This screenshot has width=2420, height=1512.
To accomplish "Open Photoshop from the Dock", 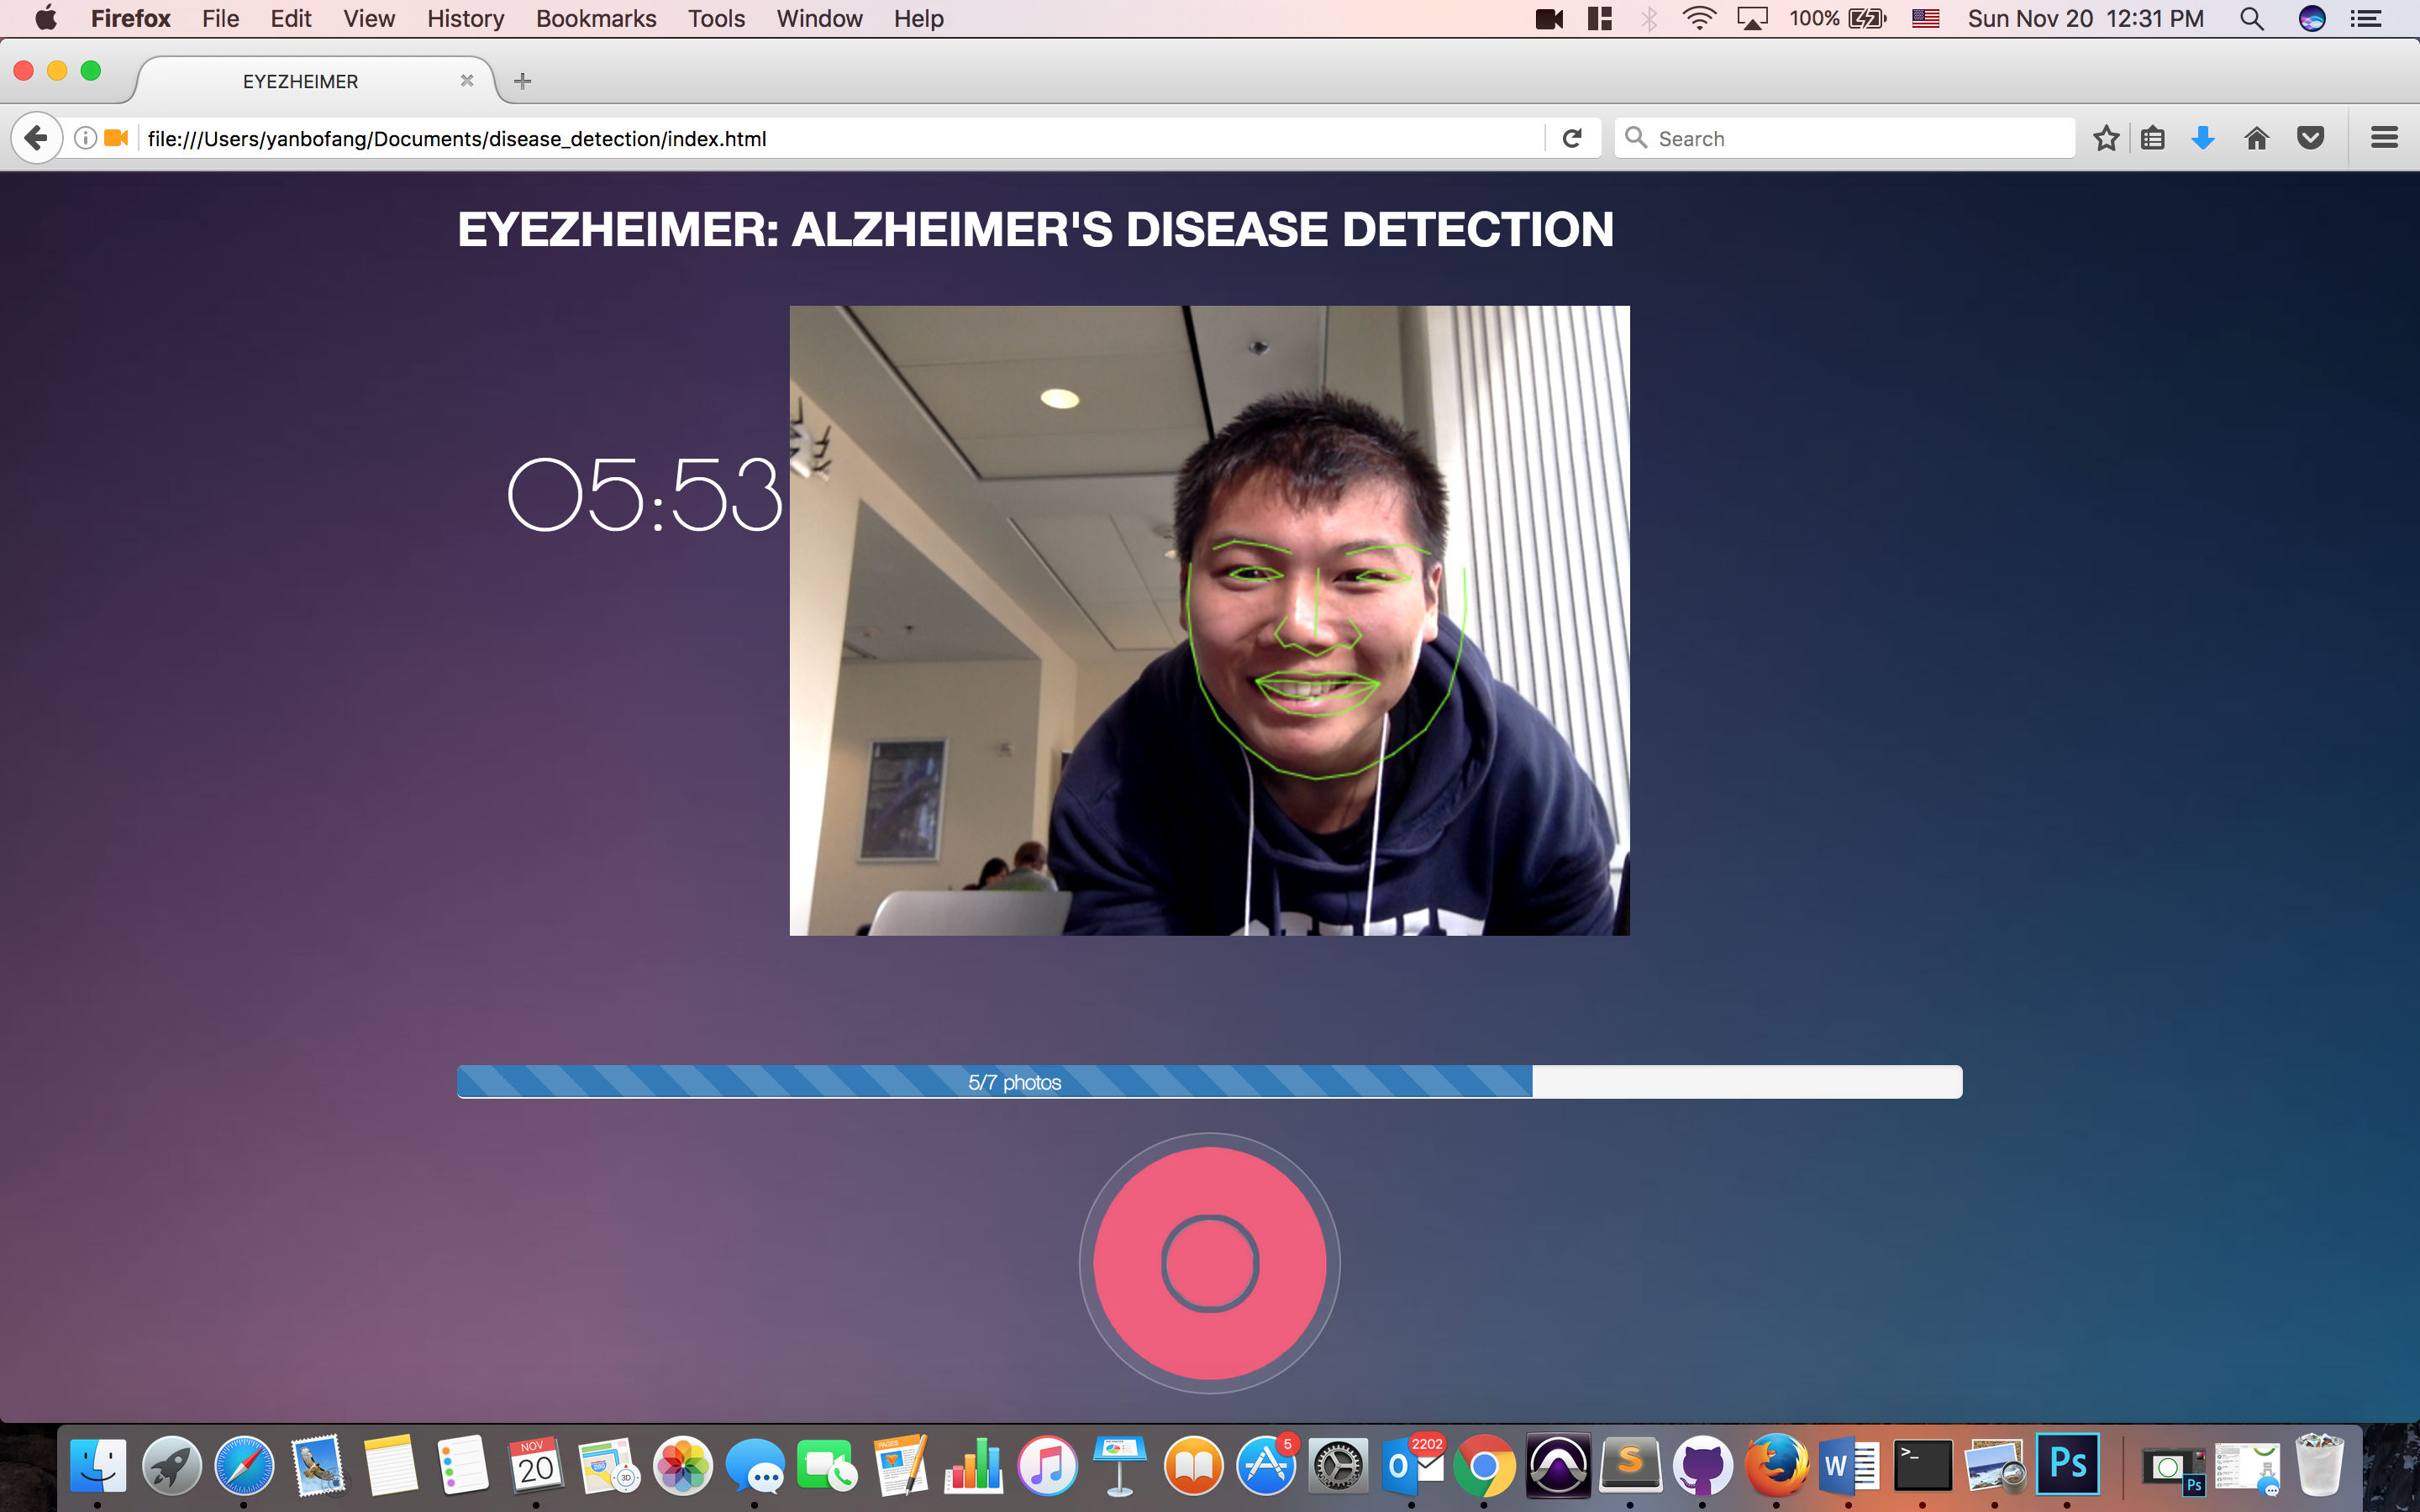I will point(2067,1466).
